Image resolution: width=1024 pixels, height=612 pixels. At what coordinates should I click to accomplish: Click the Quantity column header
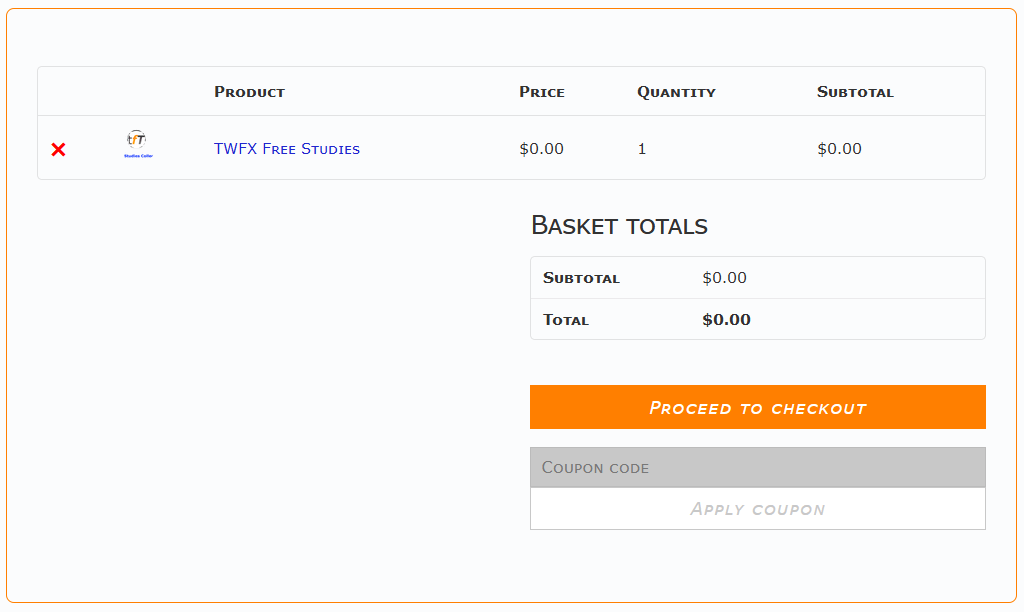click(676, 92)
